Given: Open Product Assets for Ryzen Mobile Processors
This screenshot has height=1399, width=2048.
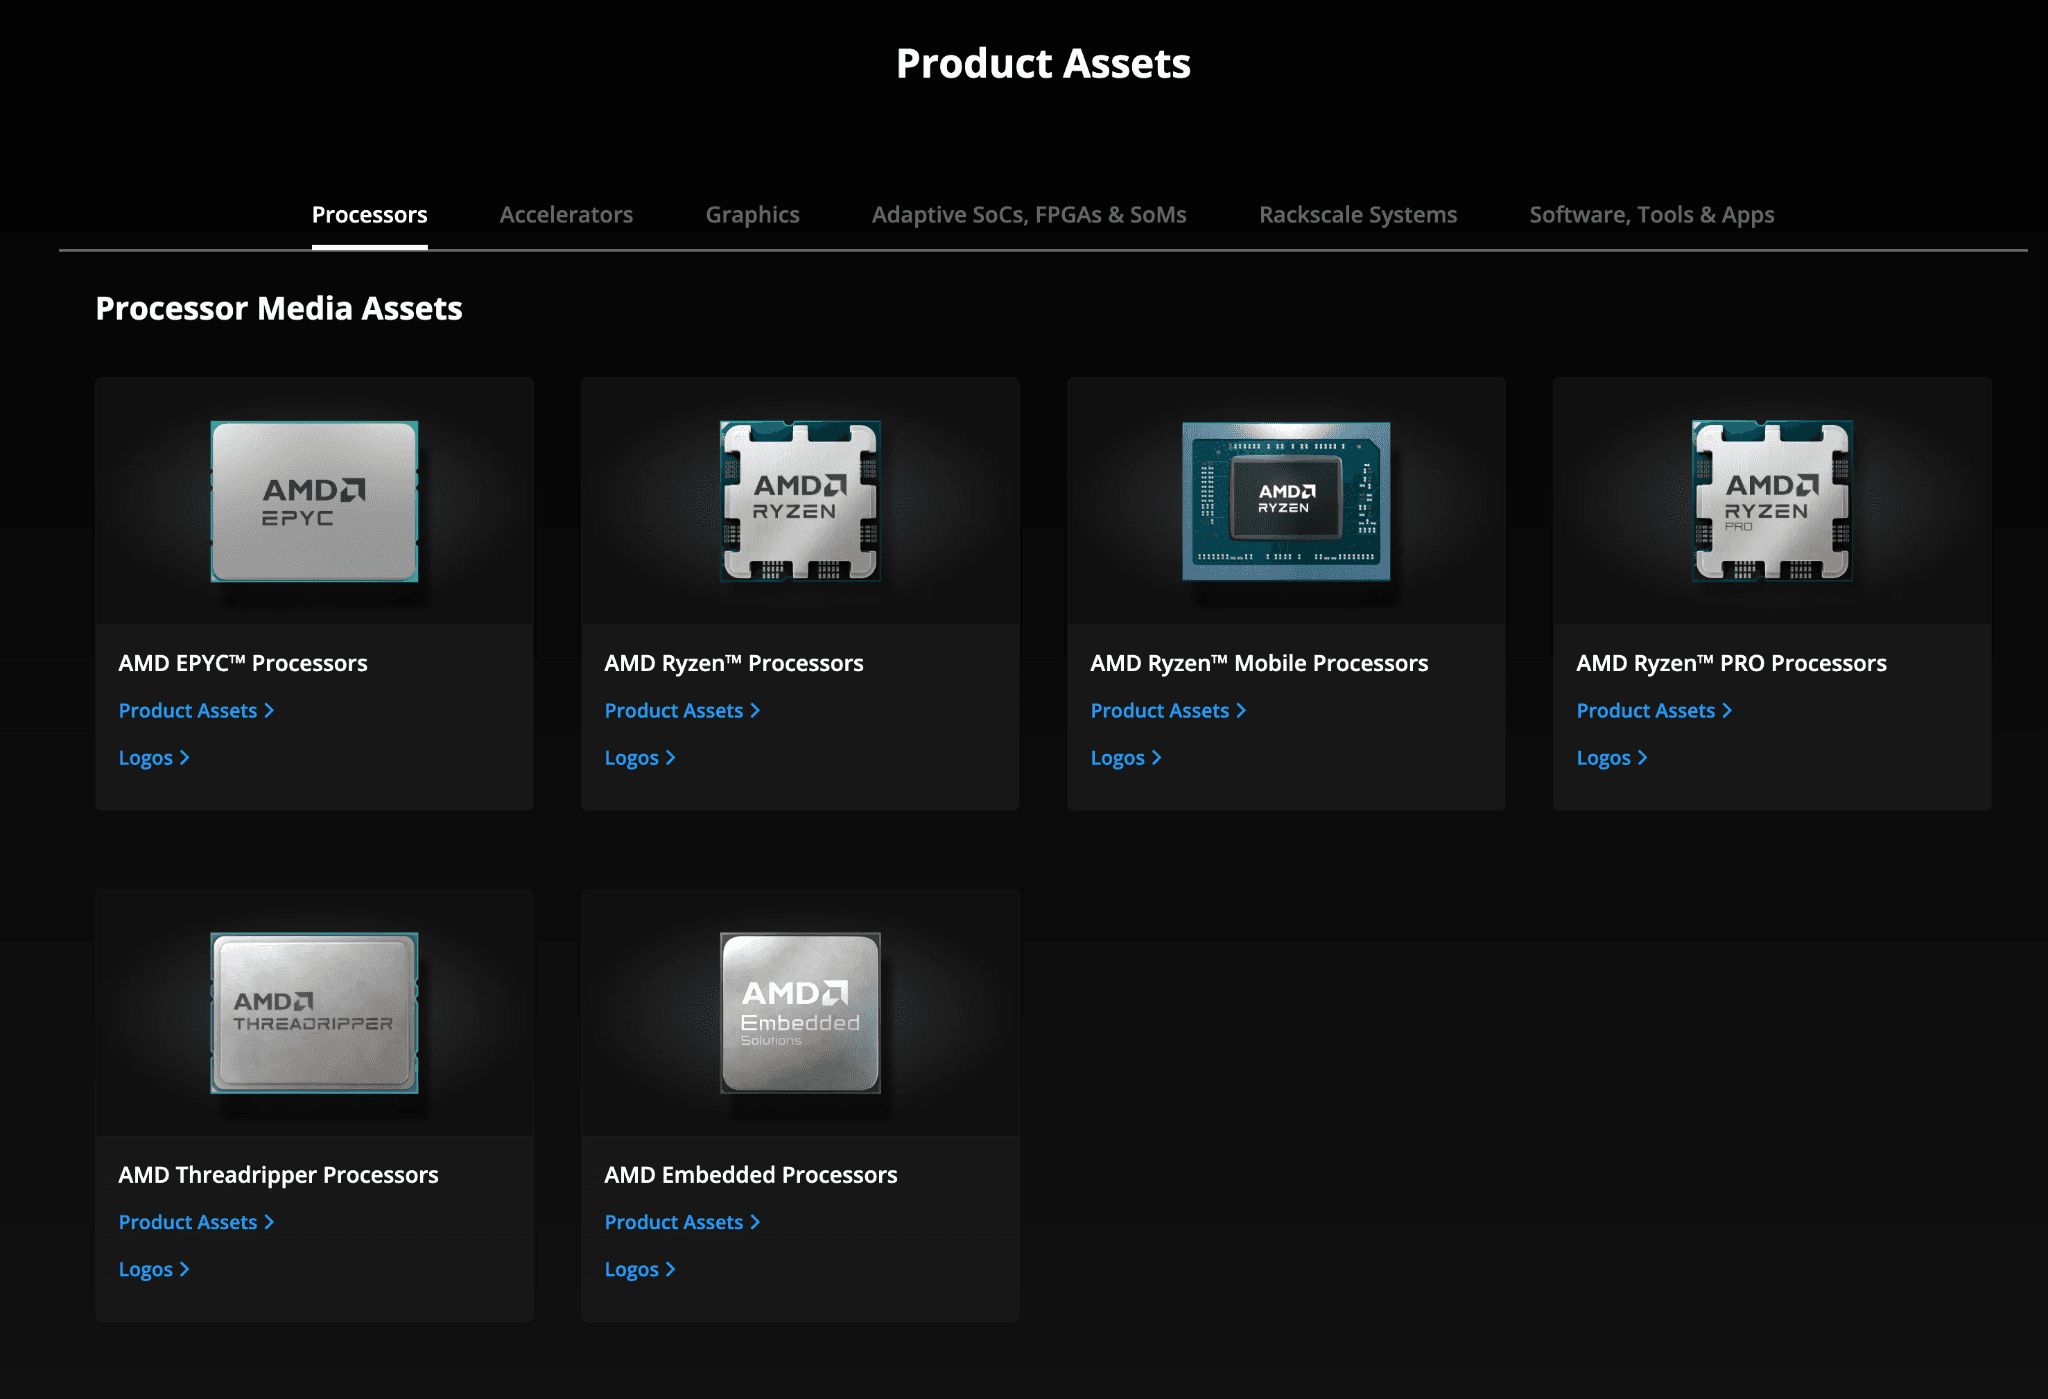Looking at the screenshot, I should 1168,710.
